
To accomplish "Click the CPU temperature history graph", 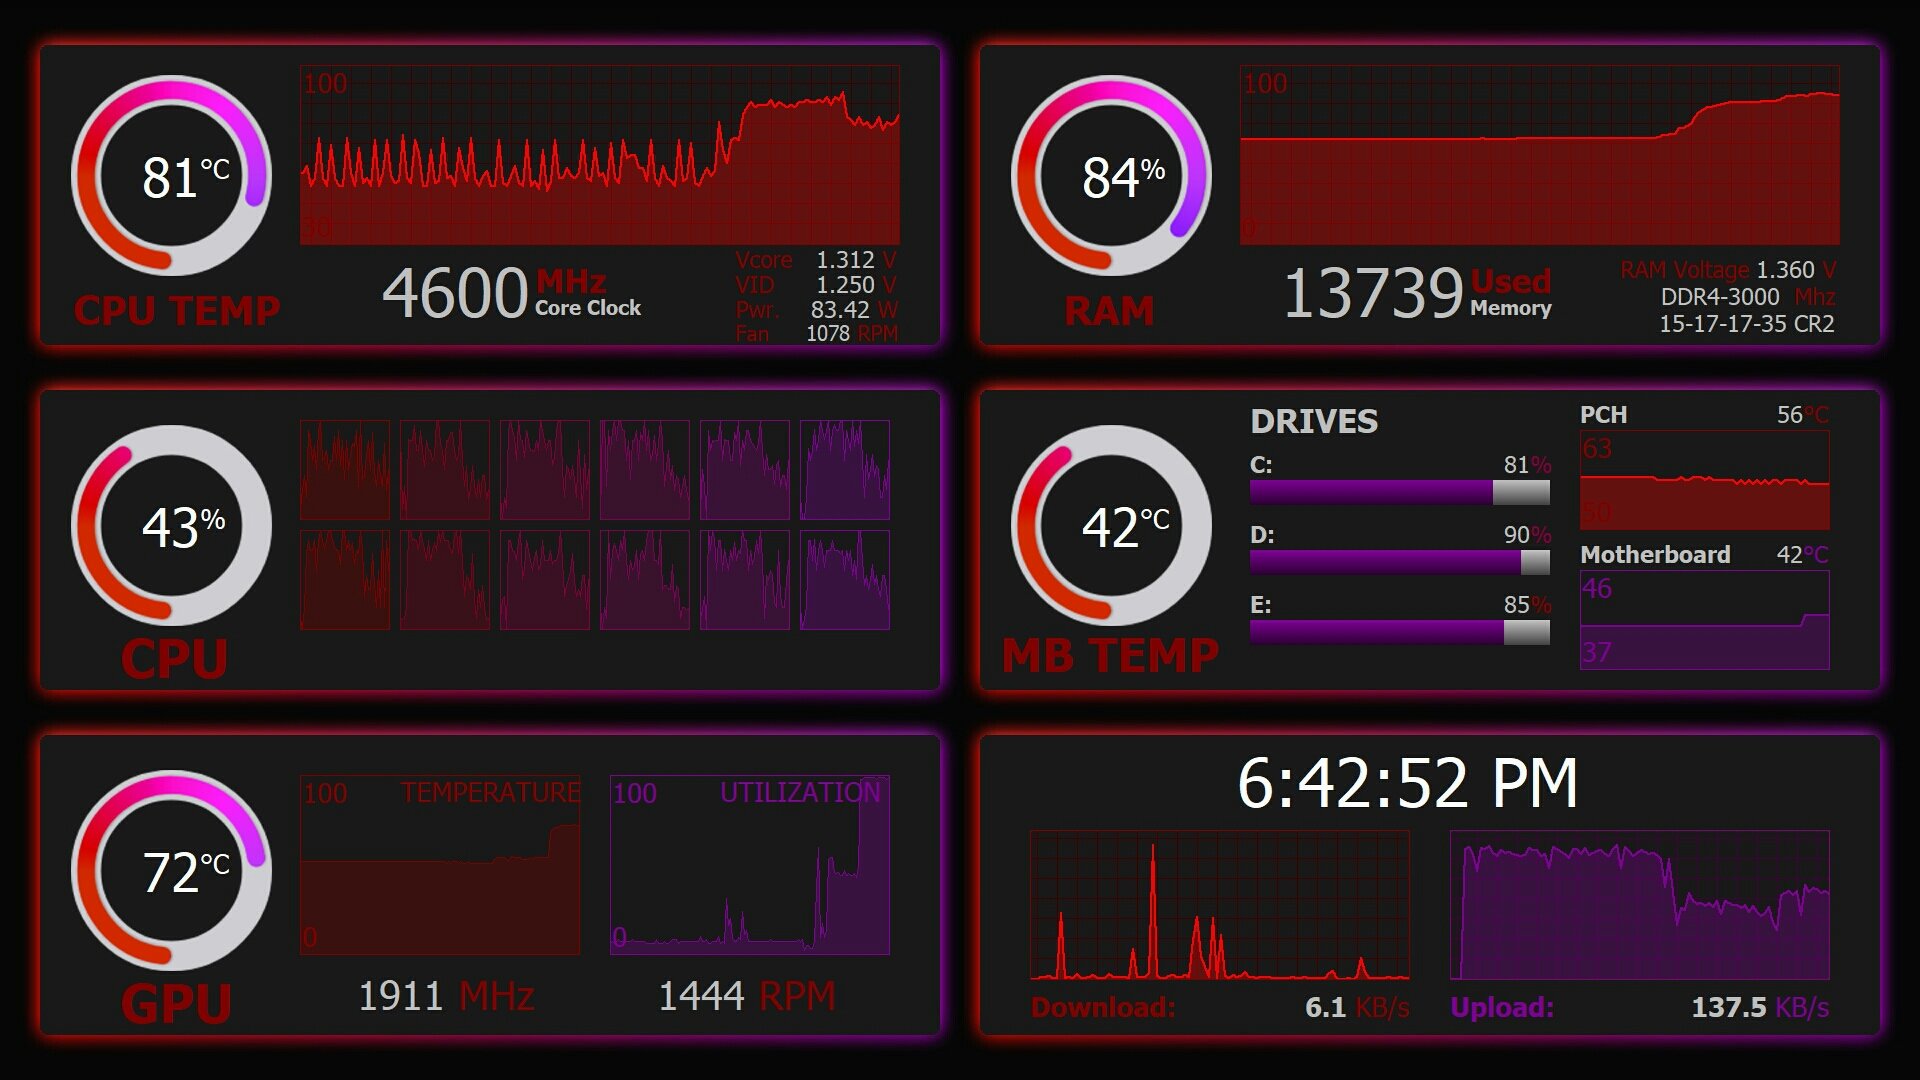I will click(600, 155).
